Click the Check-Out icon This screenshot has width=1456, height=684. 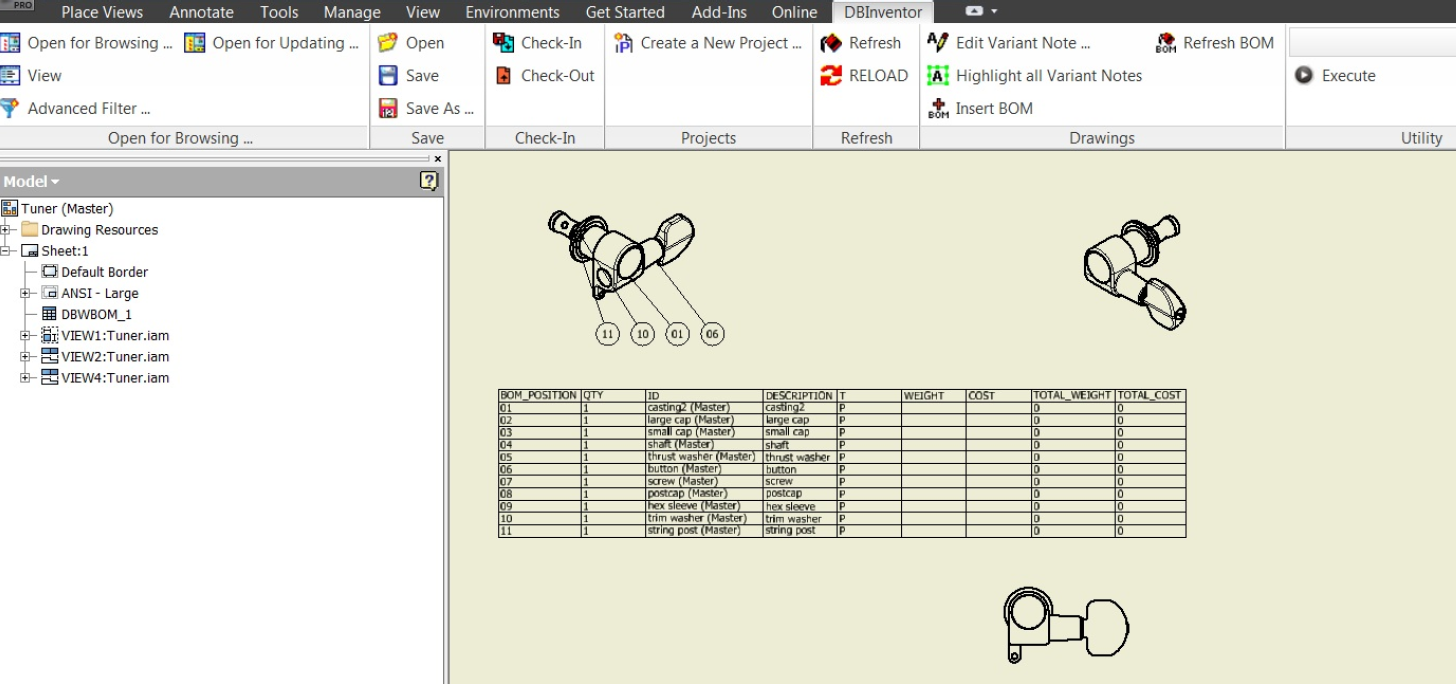coord(504,75)
